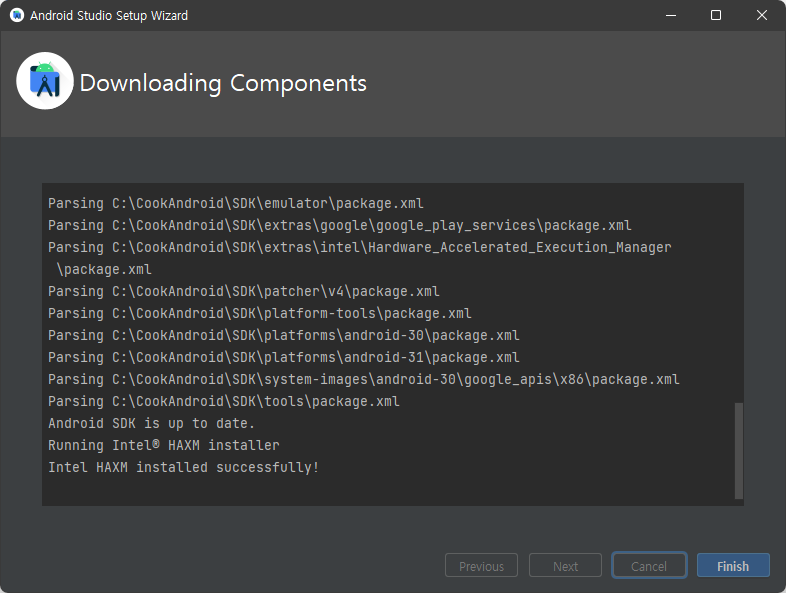Viewport: 786px width, 593px height.
Task: Click the disabled Previous button
Action: coord(481,566)
